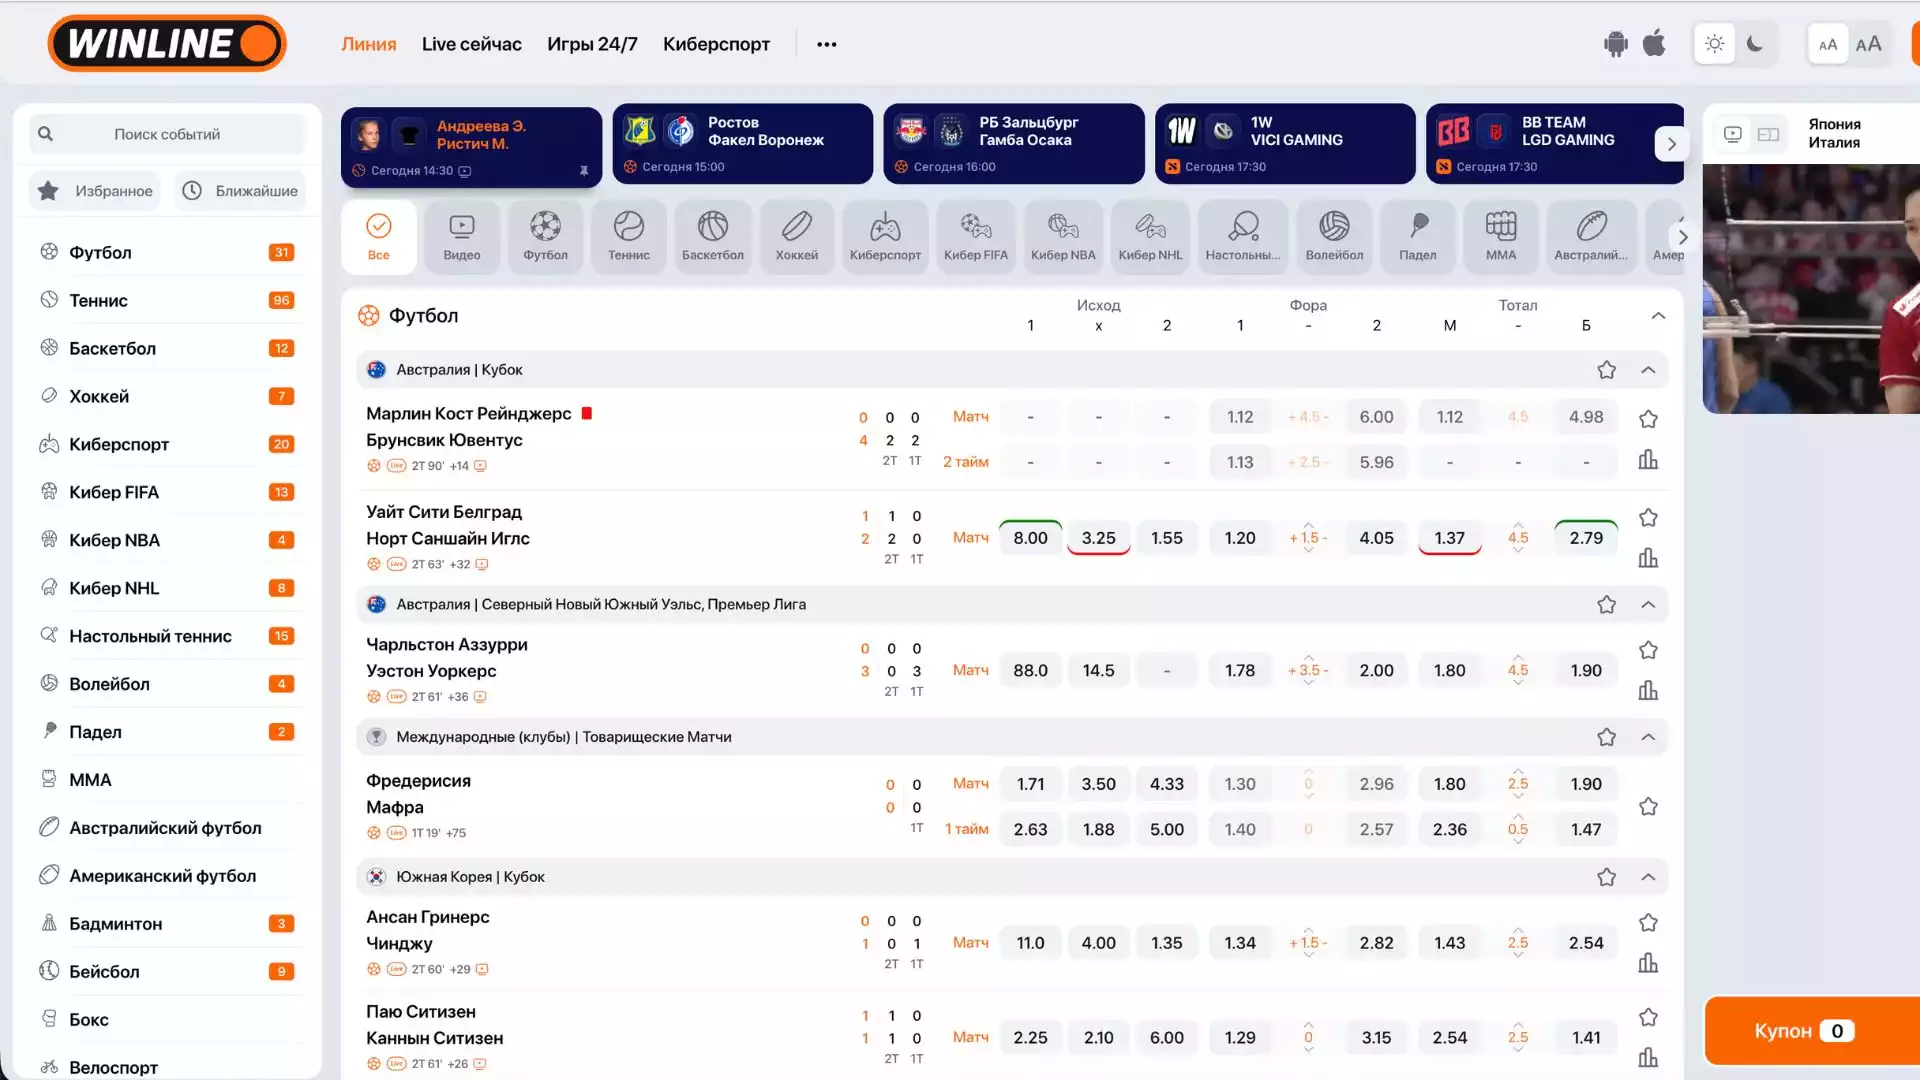The image size is (1920, 1080).
Task: Collapse the Футбол section chevron
Action: [1658, 316]
